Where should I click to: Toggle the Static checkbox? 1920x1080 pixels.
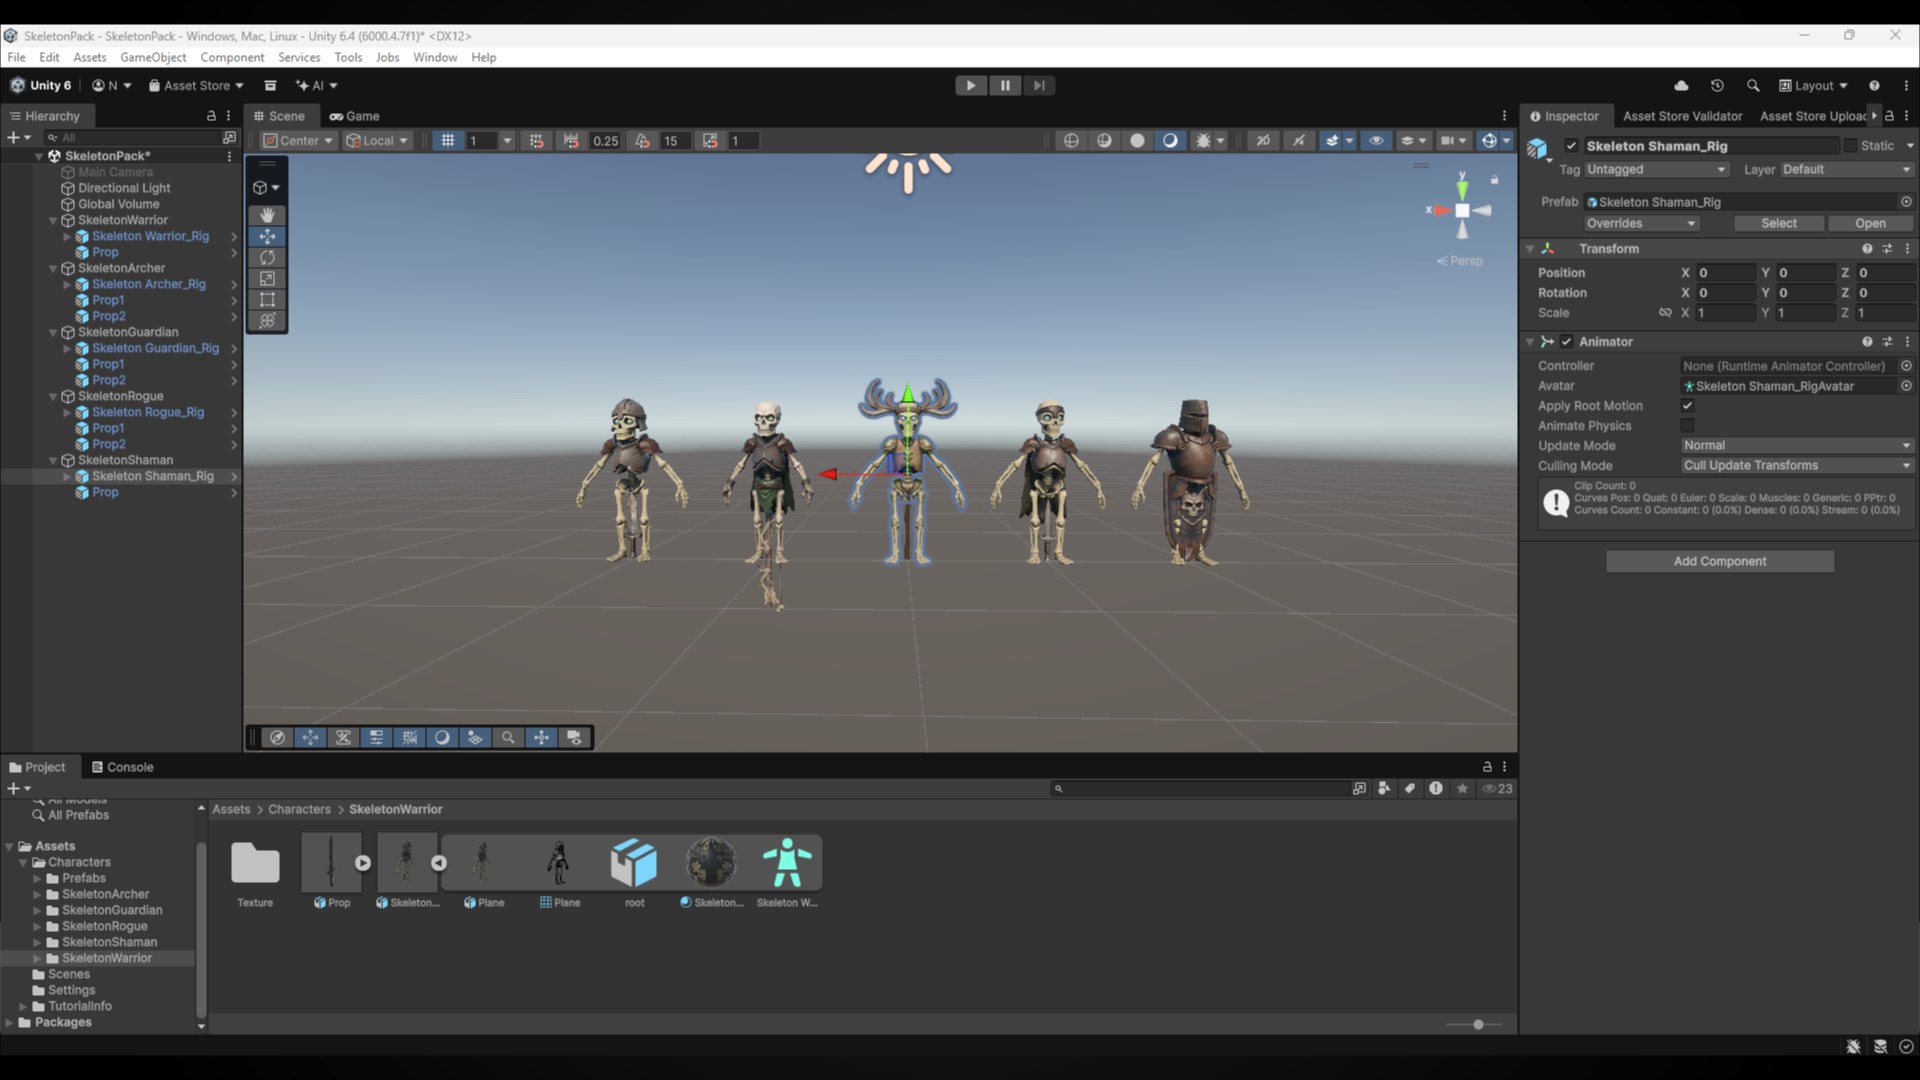1850,146
